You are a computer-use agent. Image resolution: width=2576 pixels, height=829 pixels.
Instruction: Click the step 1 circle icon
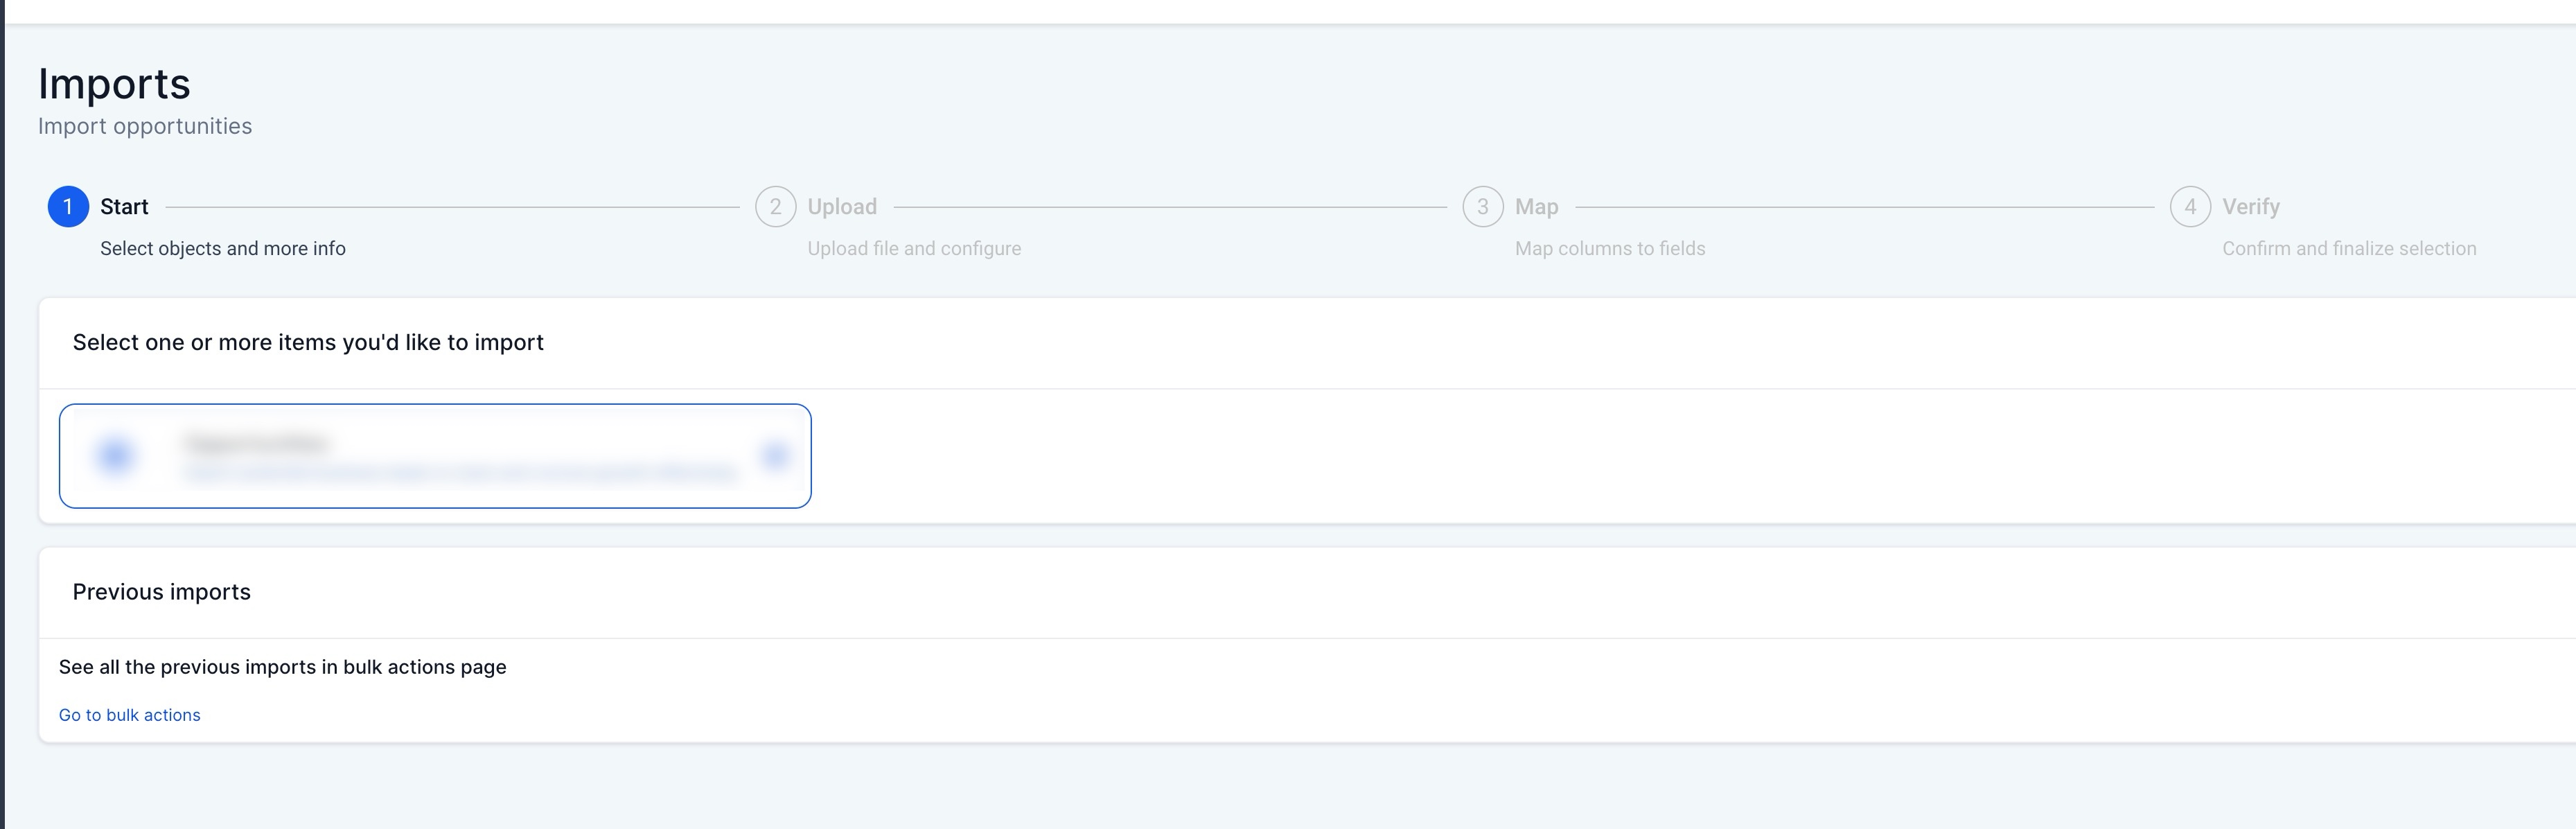(x=68, y=207)
